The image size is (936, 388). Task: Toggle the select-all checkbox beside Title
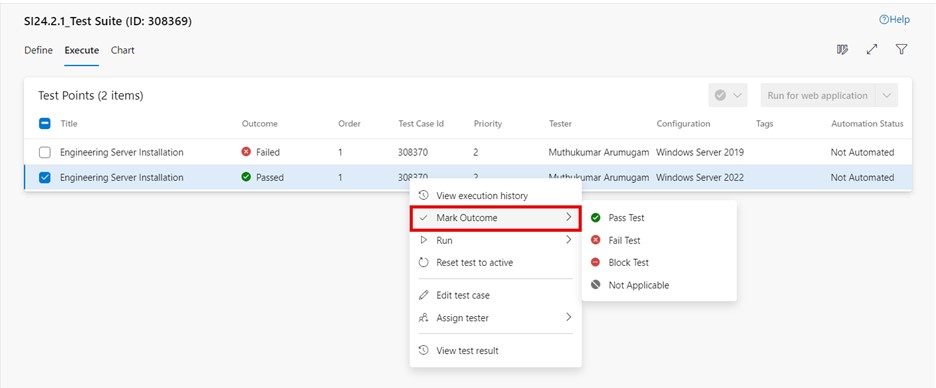(45, 124)
